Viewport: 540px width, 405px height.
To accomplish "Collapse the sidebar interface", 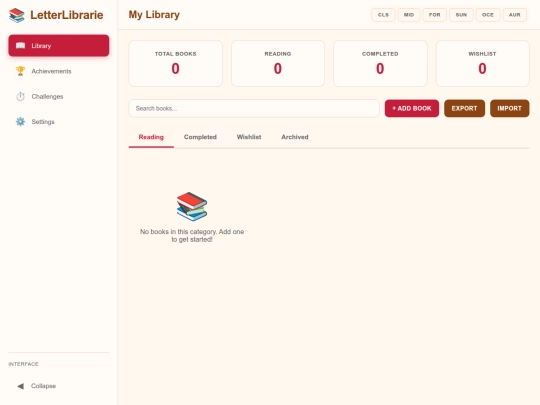I will [x=59, y=386].
